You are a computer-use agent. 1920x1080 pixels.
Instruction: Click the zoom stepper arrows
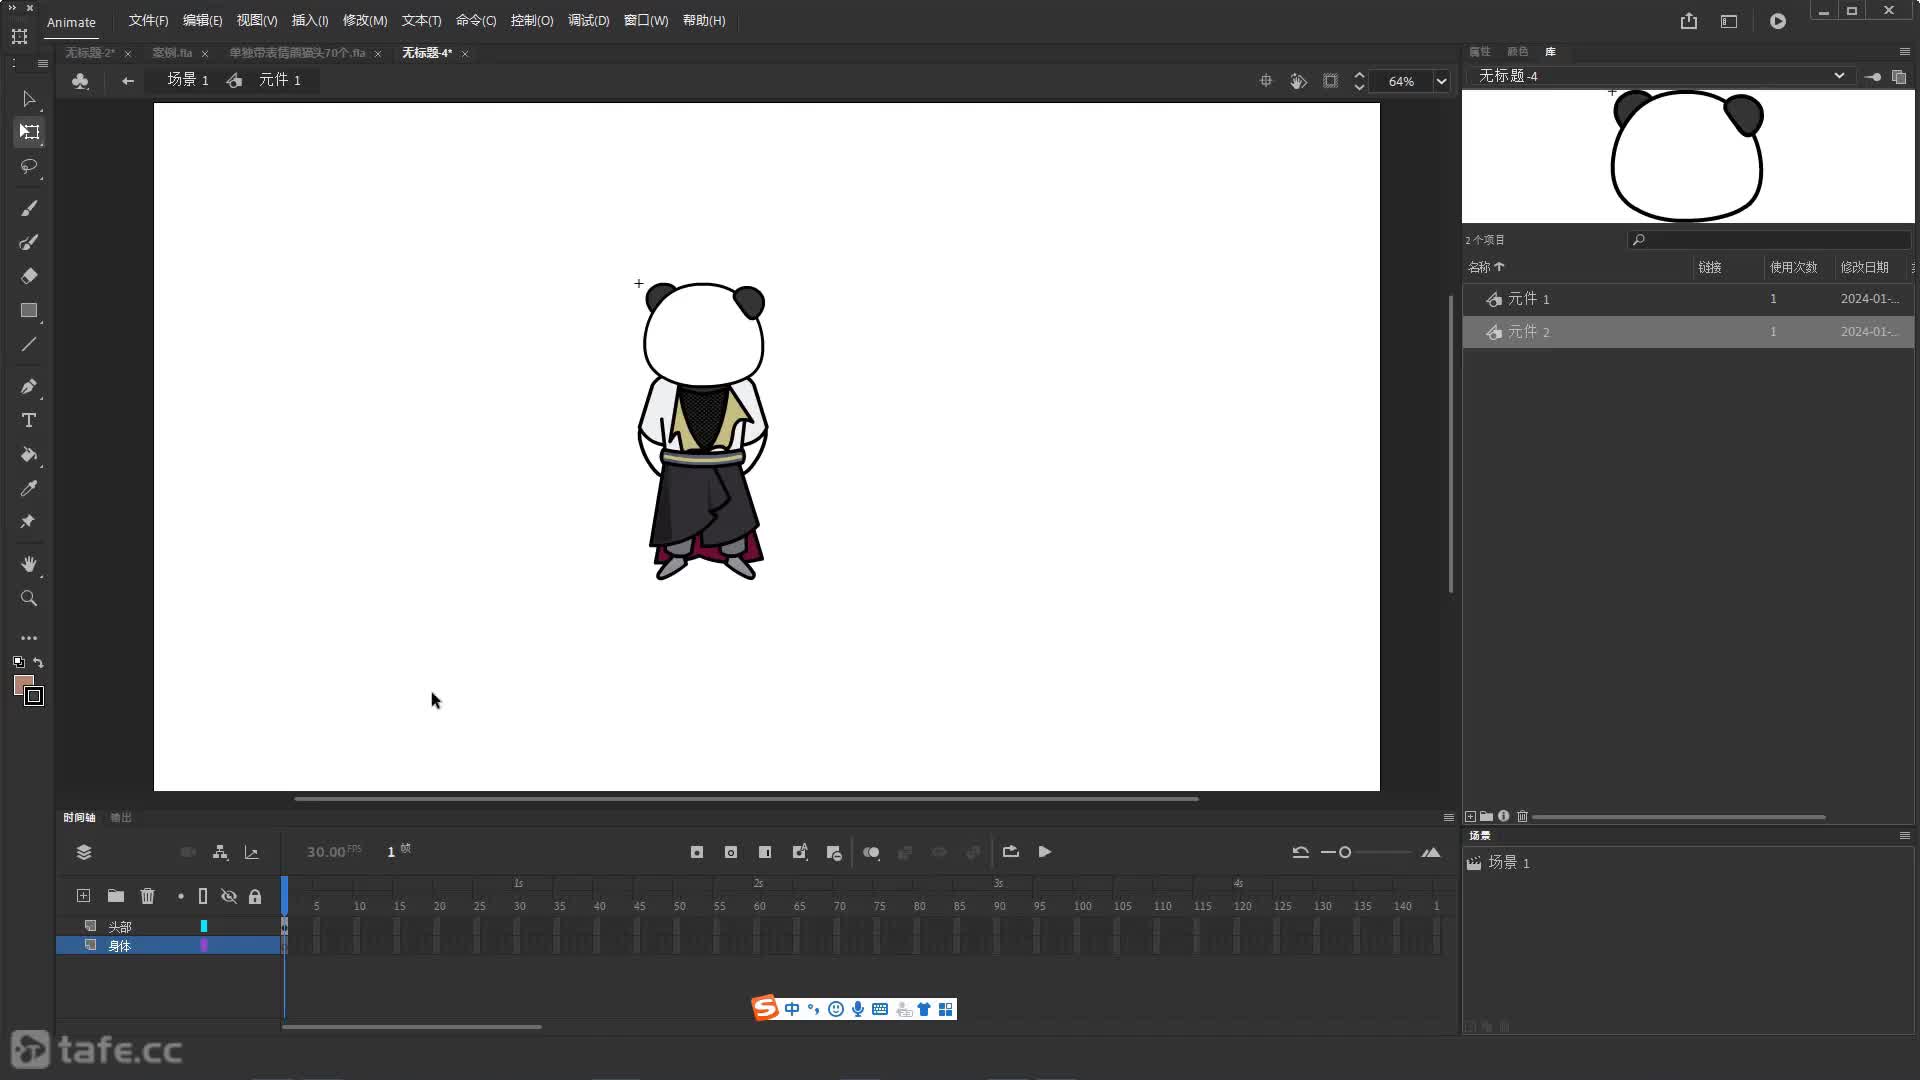pyautogui.click(x=1359, y=81)
